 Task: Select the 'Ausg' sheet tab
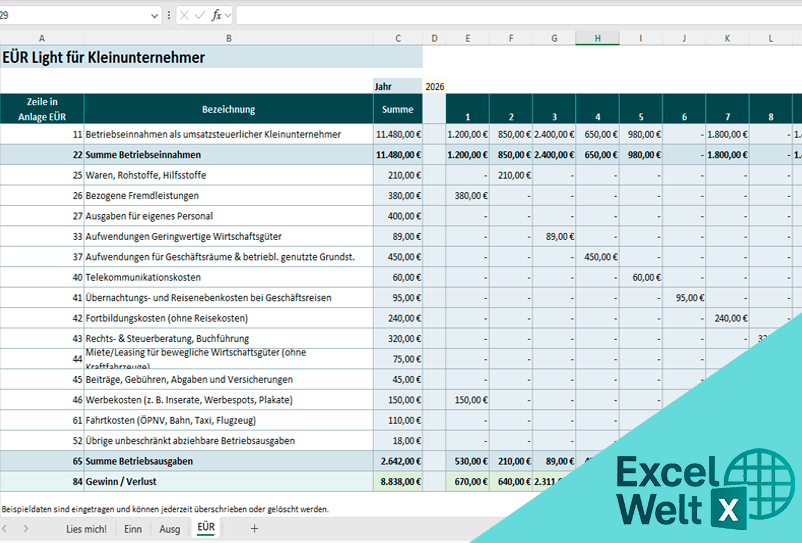click(169, 528)
